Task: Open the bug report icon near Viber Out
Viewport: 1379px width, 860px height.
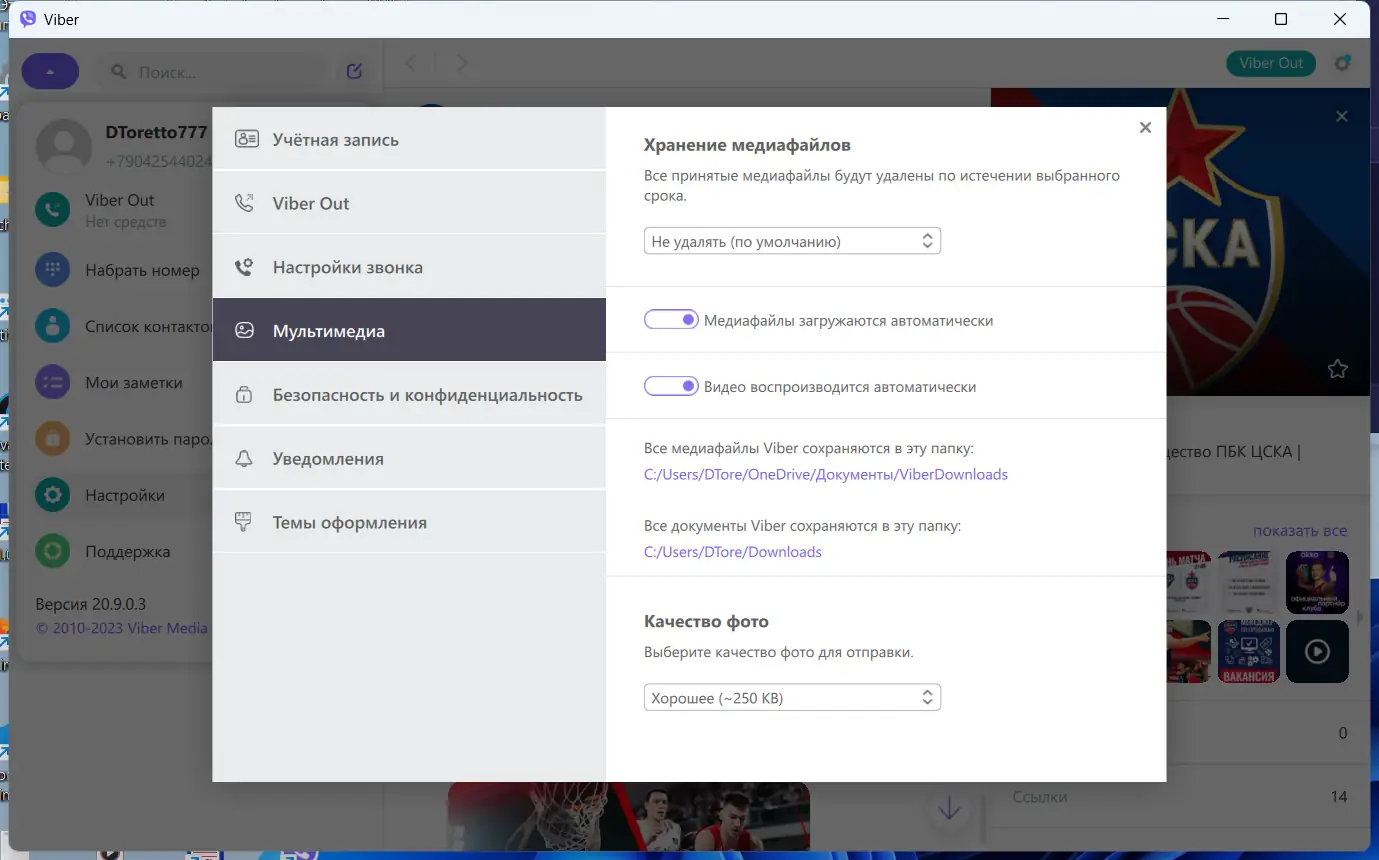Action: [1343, 63]
